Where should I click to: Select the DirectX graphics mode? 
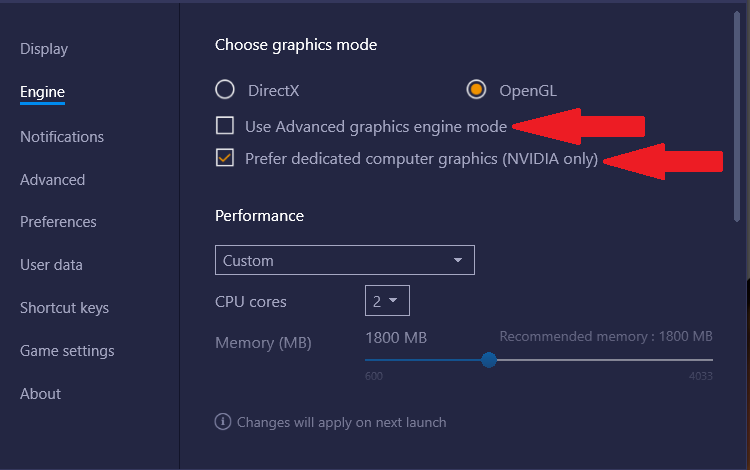tap(225, 89)
